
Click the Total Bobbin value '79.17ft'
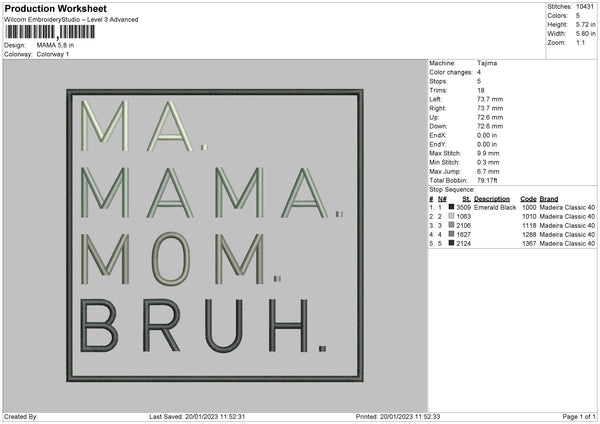[x=487, y=180]
